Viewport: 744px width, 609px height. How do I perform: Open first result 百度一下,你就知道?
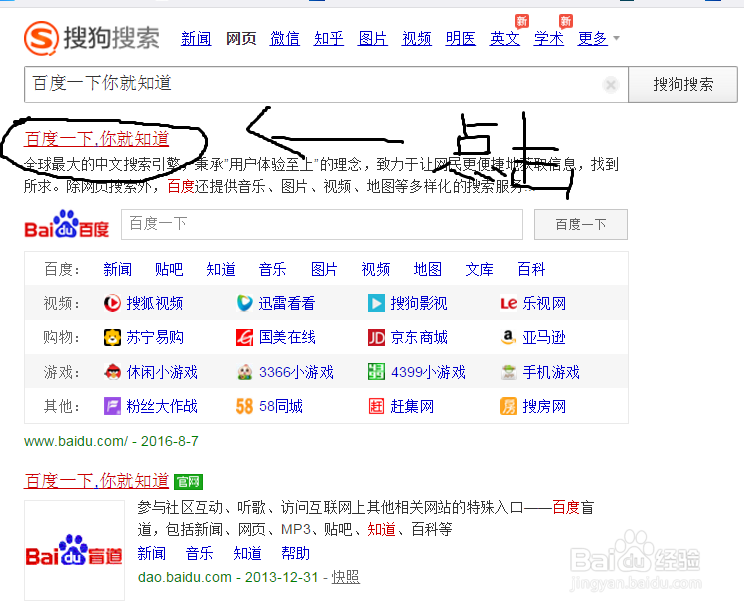tap(96, 139)
